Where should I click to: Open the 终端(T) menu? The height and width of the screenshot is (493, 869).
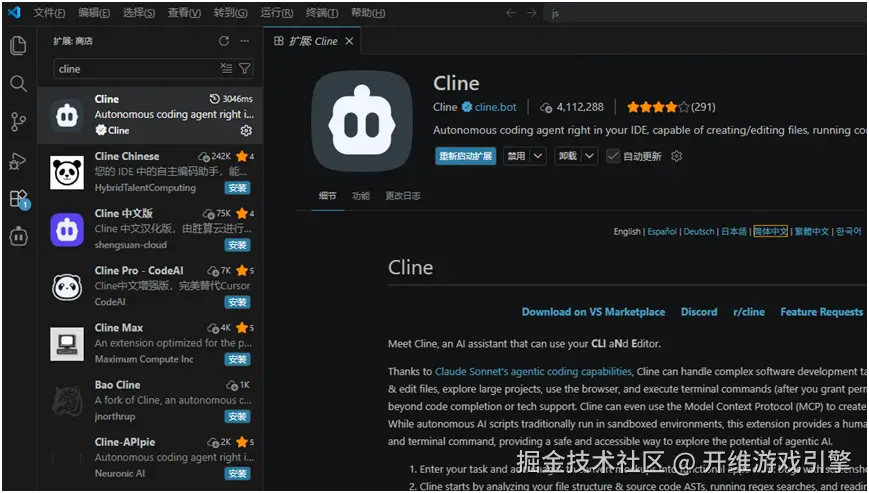coord(322,13)
